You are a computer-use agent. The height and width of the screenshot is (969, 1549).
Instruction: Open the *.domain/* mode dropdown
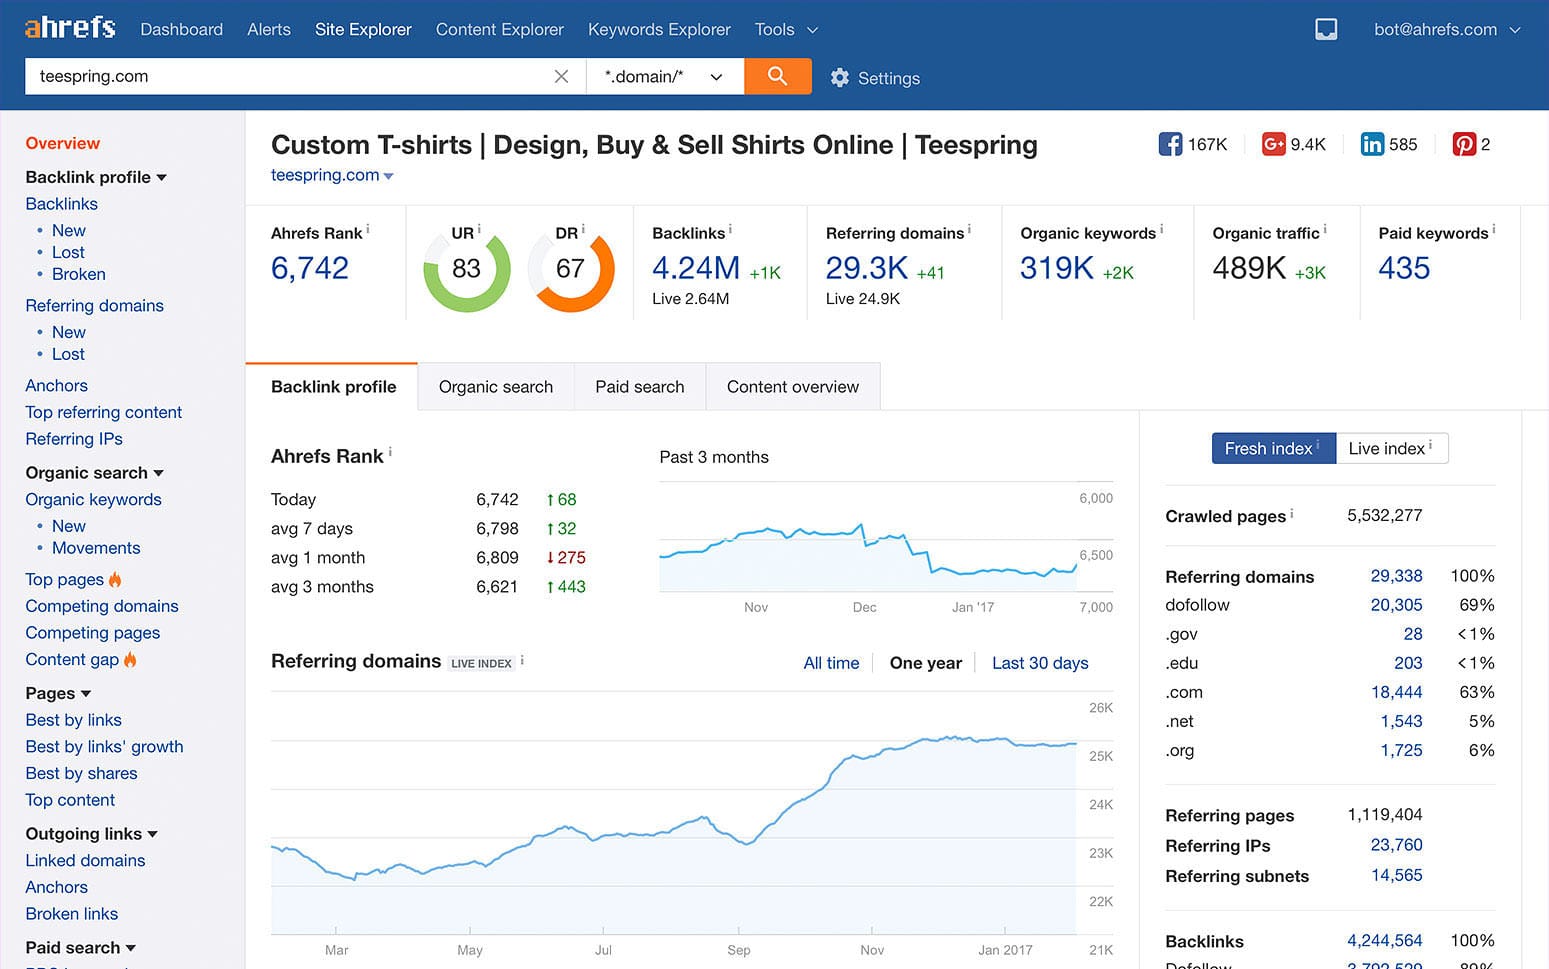point(663,77)
